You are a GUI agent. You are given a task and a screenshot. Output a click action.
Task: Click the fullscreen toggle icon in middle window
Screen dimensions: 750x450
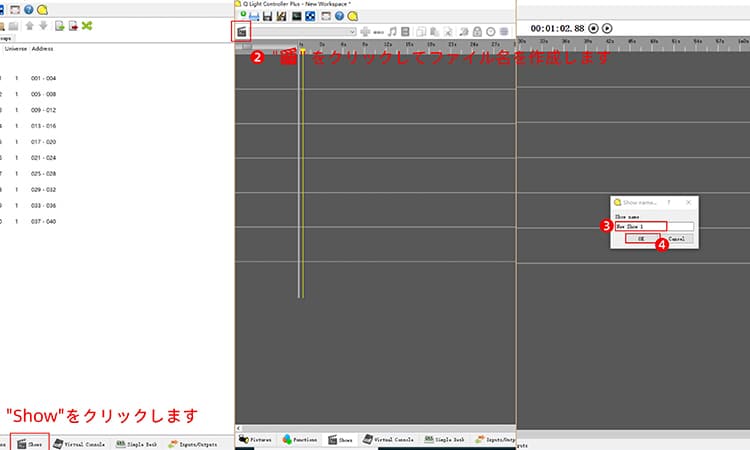click(x=326, y=16)
